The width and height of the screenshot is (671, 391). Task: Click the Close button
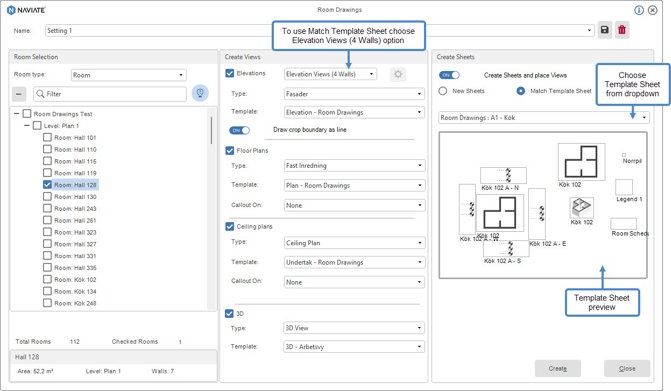click(x=627, y=368)
